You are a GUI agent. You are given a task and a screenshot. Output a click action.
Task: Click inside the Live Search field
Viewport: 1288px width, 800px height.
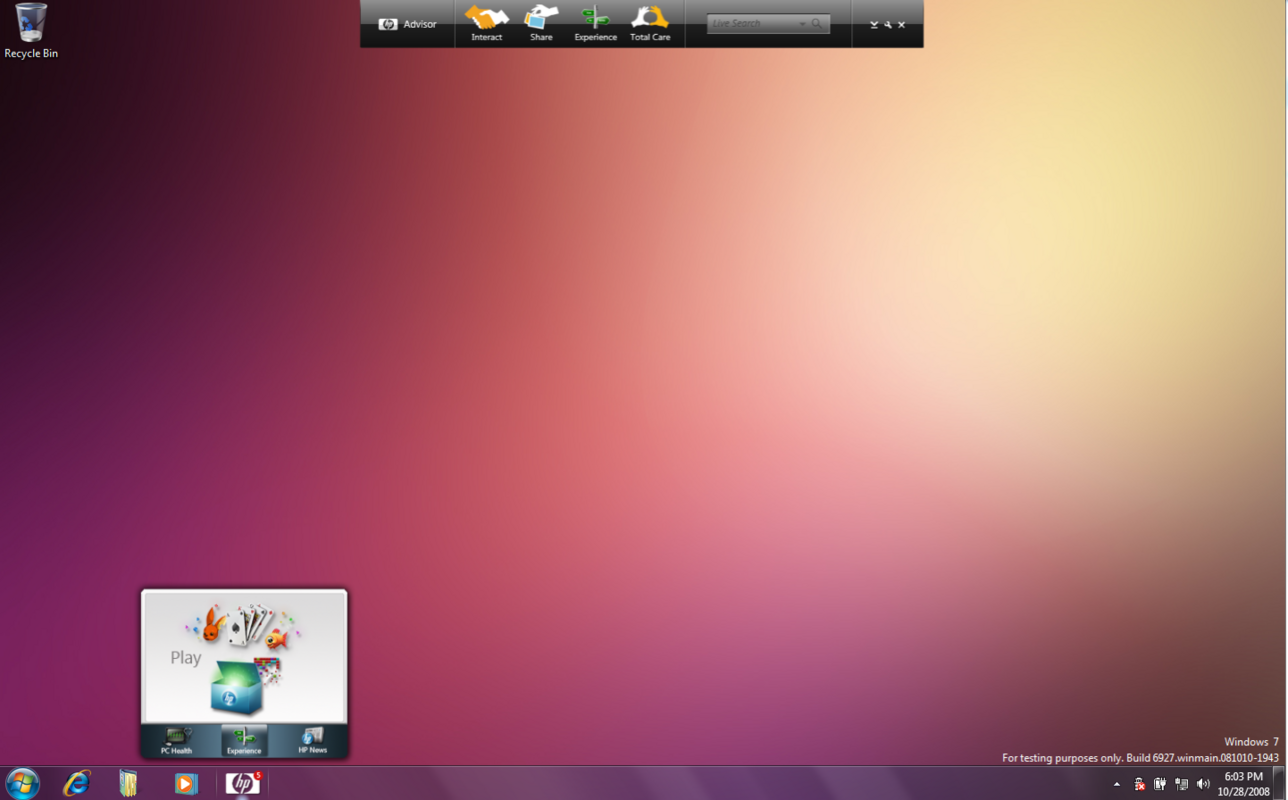[752, 23]
